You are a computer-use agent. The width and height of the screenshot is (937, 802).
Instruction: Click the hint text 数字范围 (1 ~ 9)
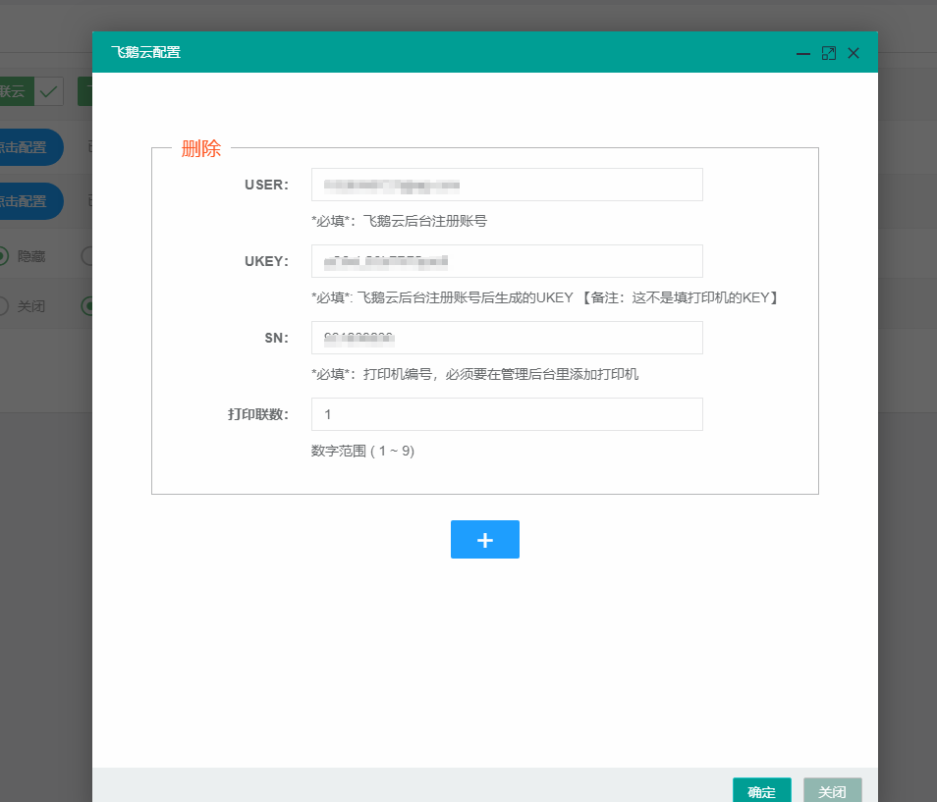363,451
